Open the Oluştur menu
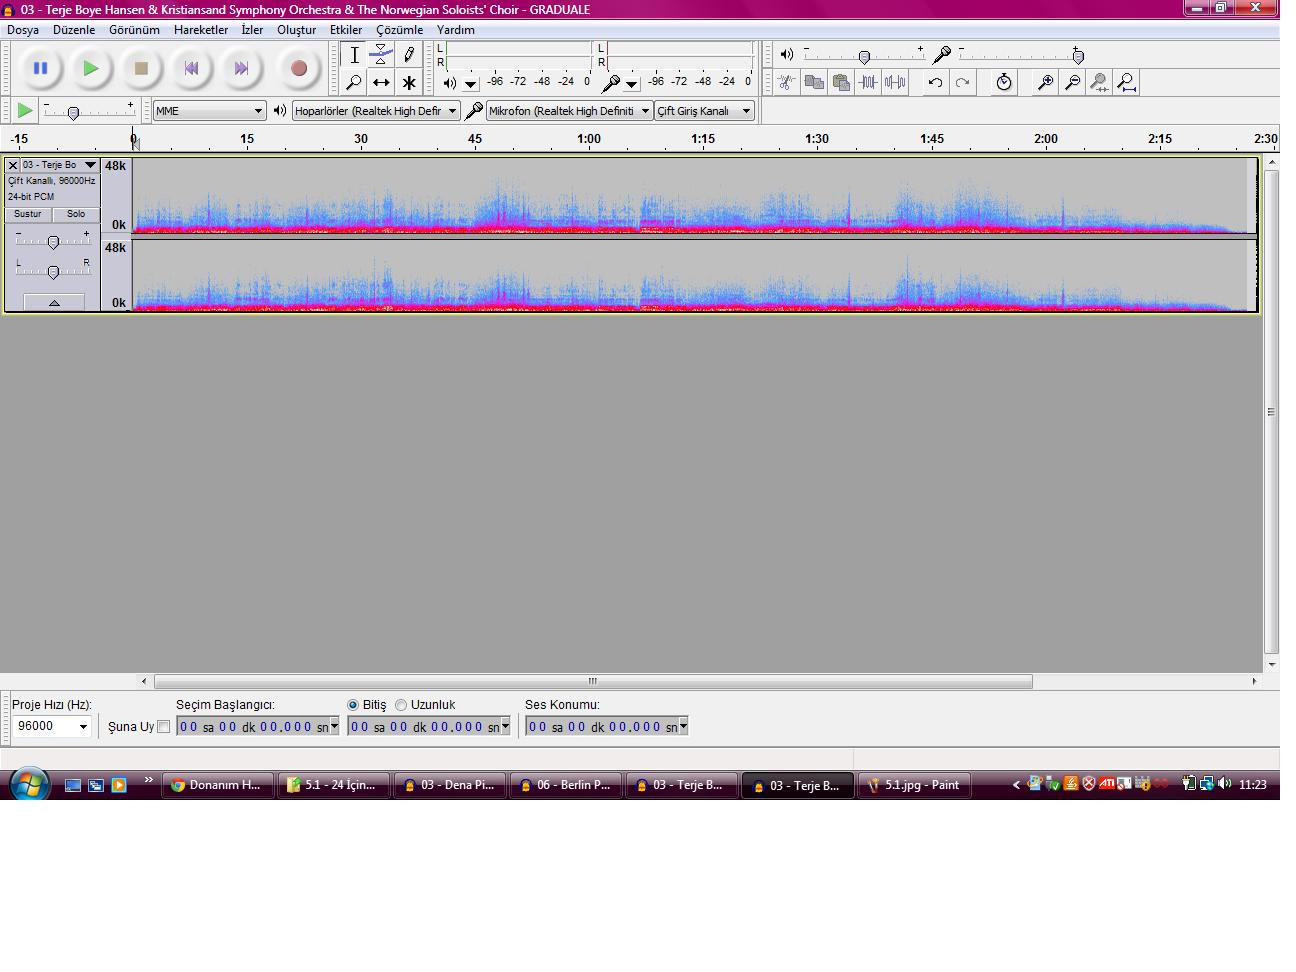1296x972 pixels. [x=296, y=30]
